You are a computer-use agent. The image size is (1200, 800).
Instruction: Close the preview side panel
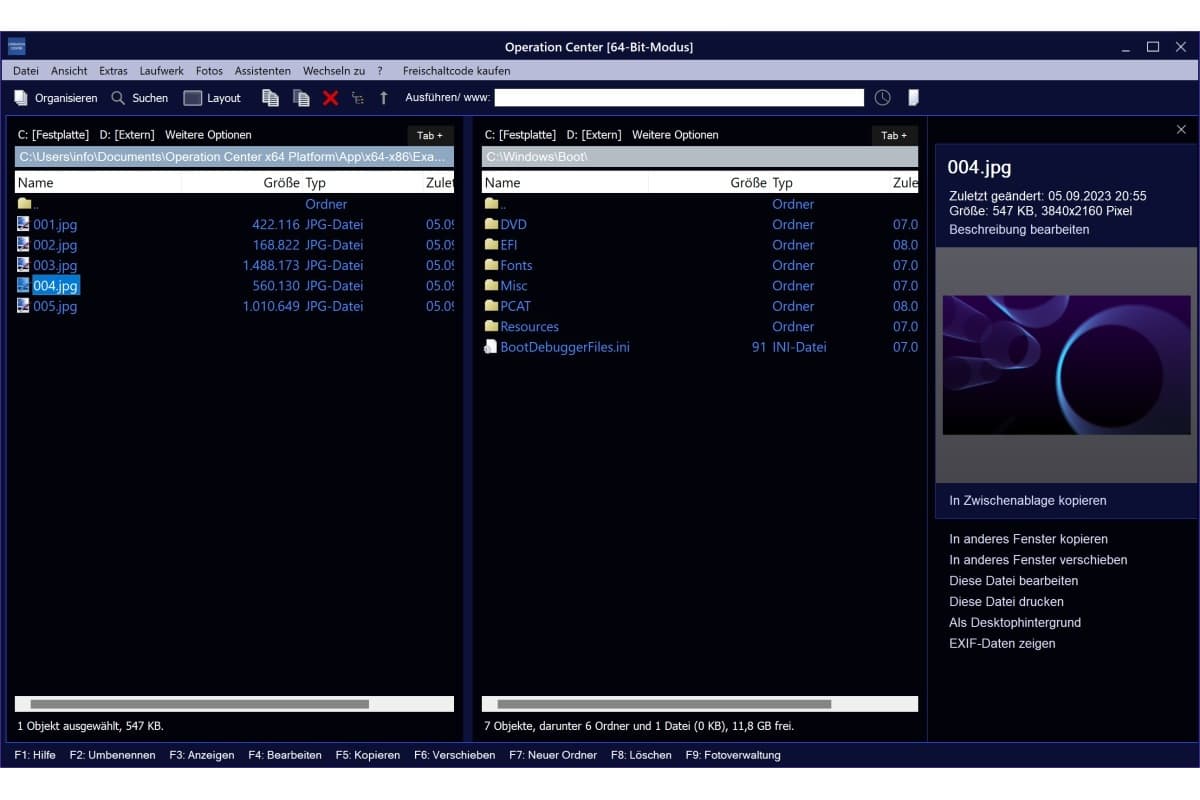pyautogui.click(x=1181, y=130)
